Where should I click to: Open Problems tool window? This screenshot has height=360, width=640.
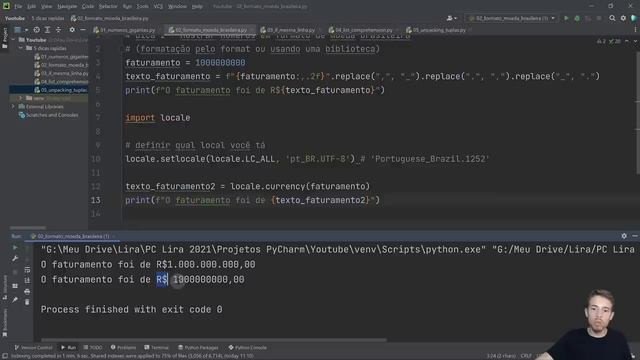123,348
